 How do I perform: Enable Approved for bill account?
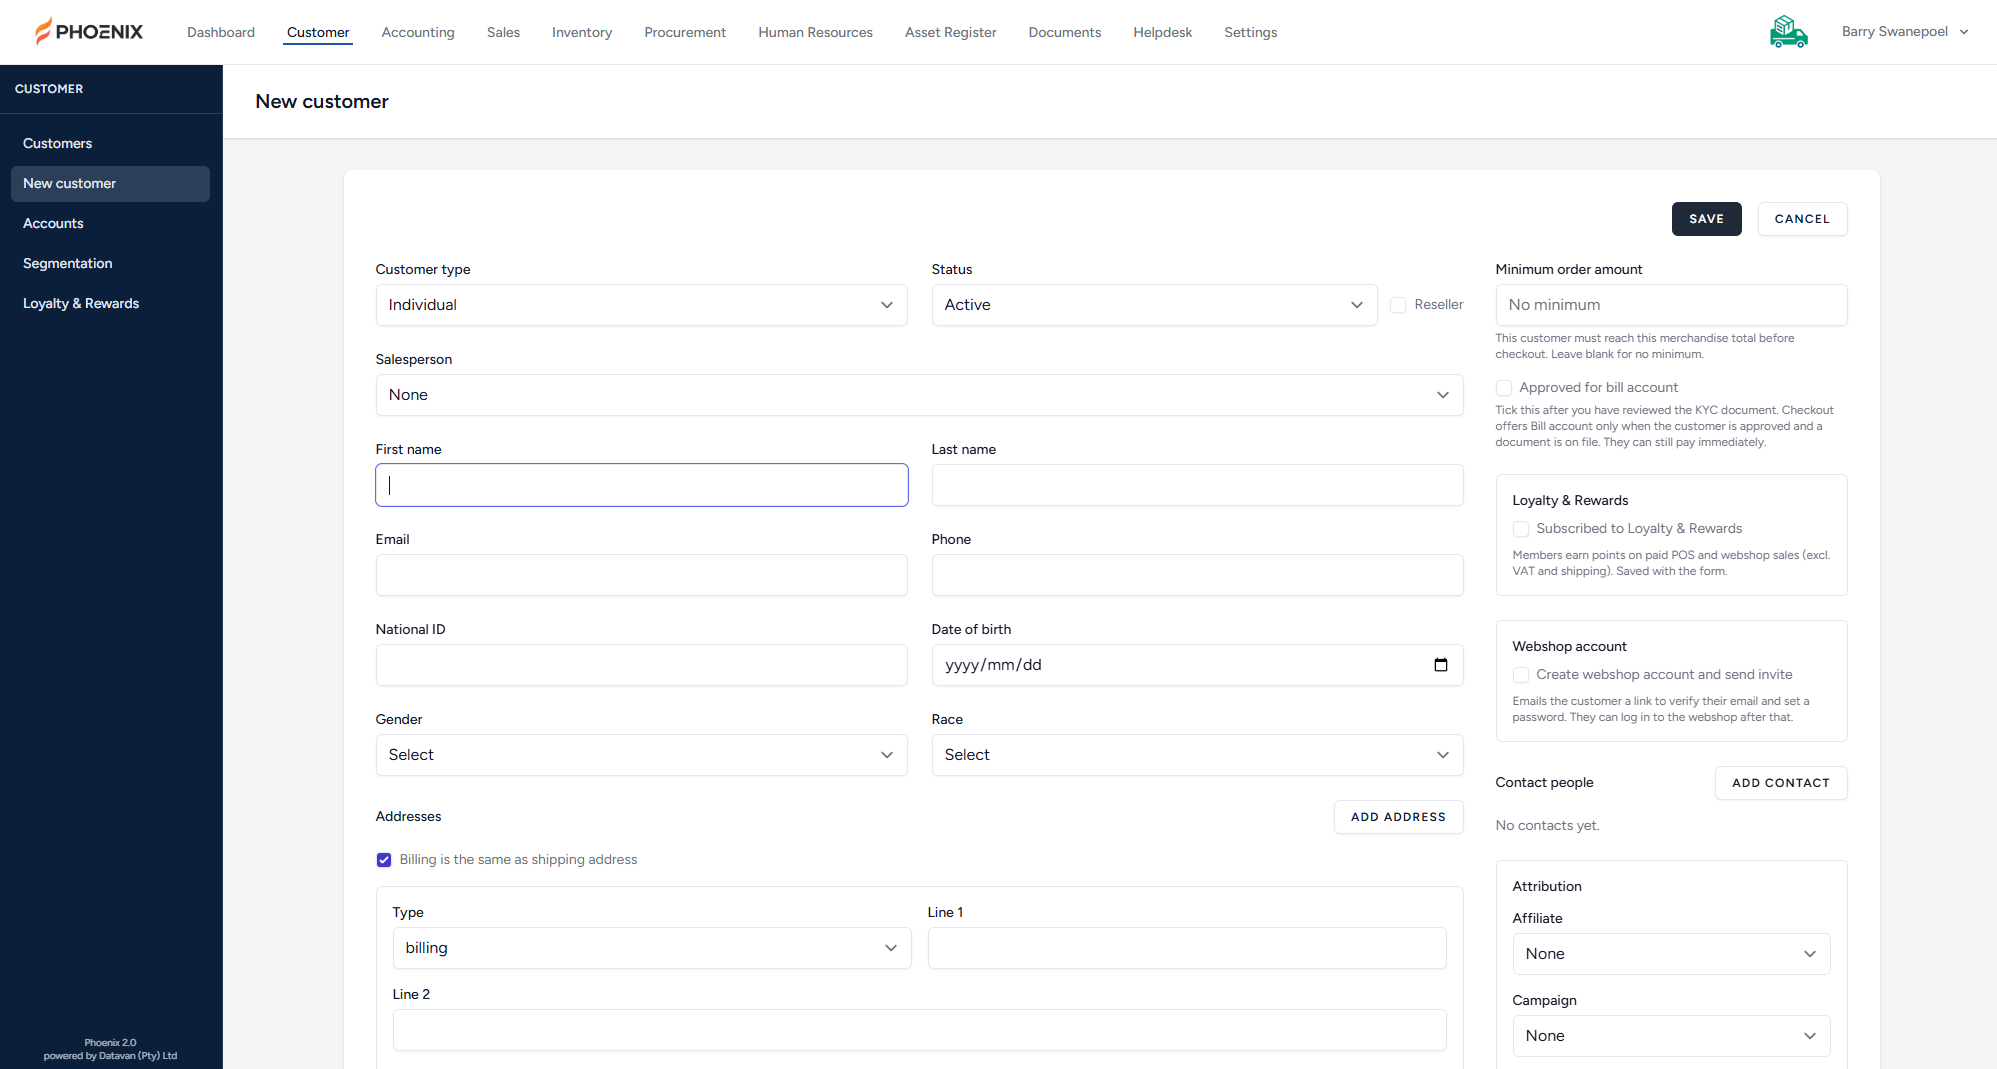(1504, 388)
